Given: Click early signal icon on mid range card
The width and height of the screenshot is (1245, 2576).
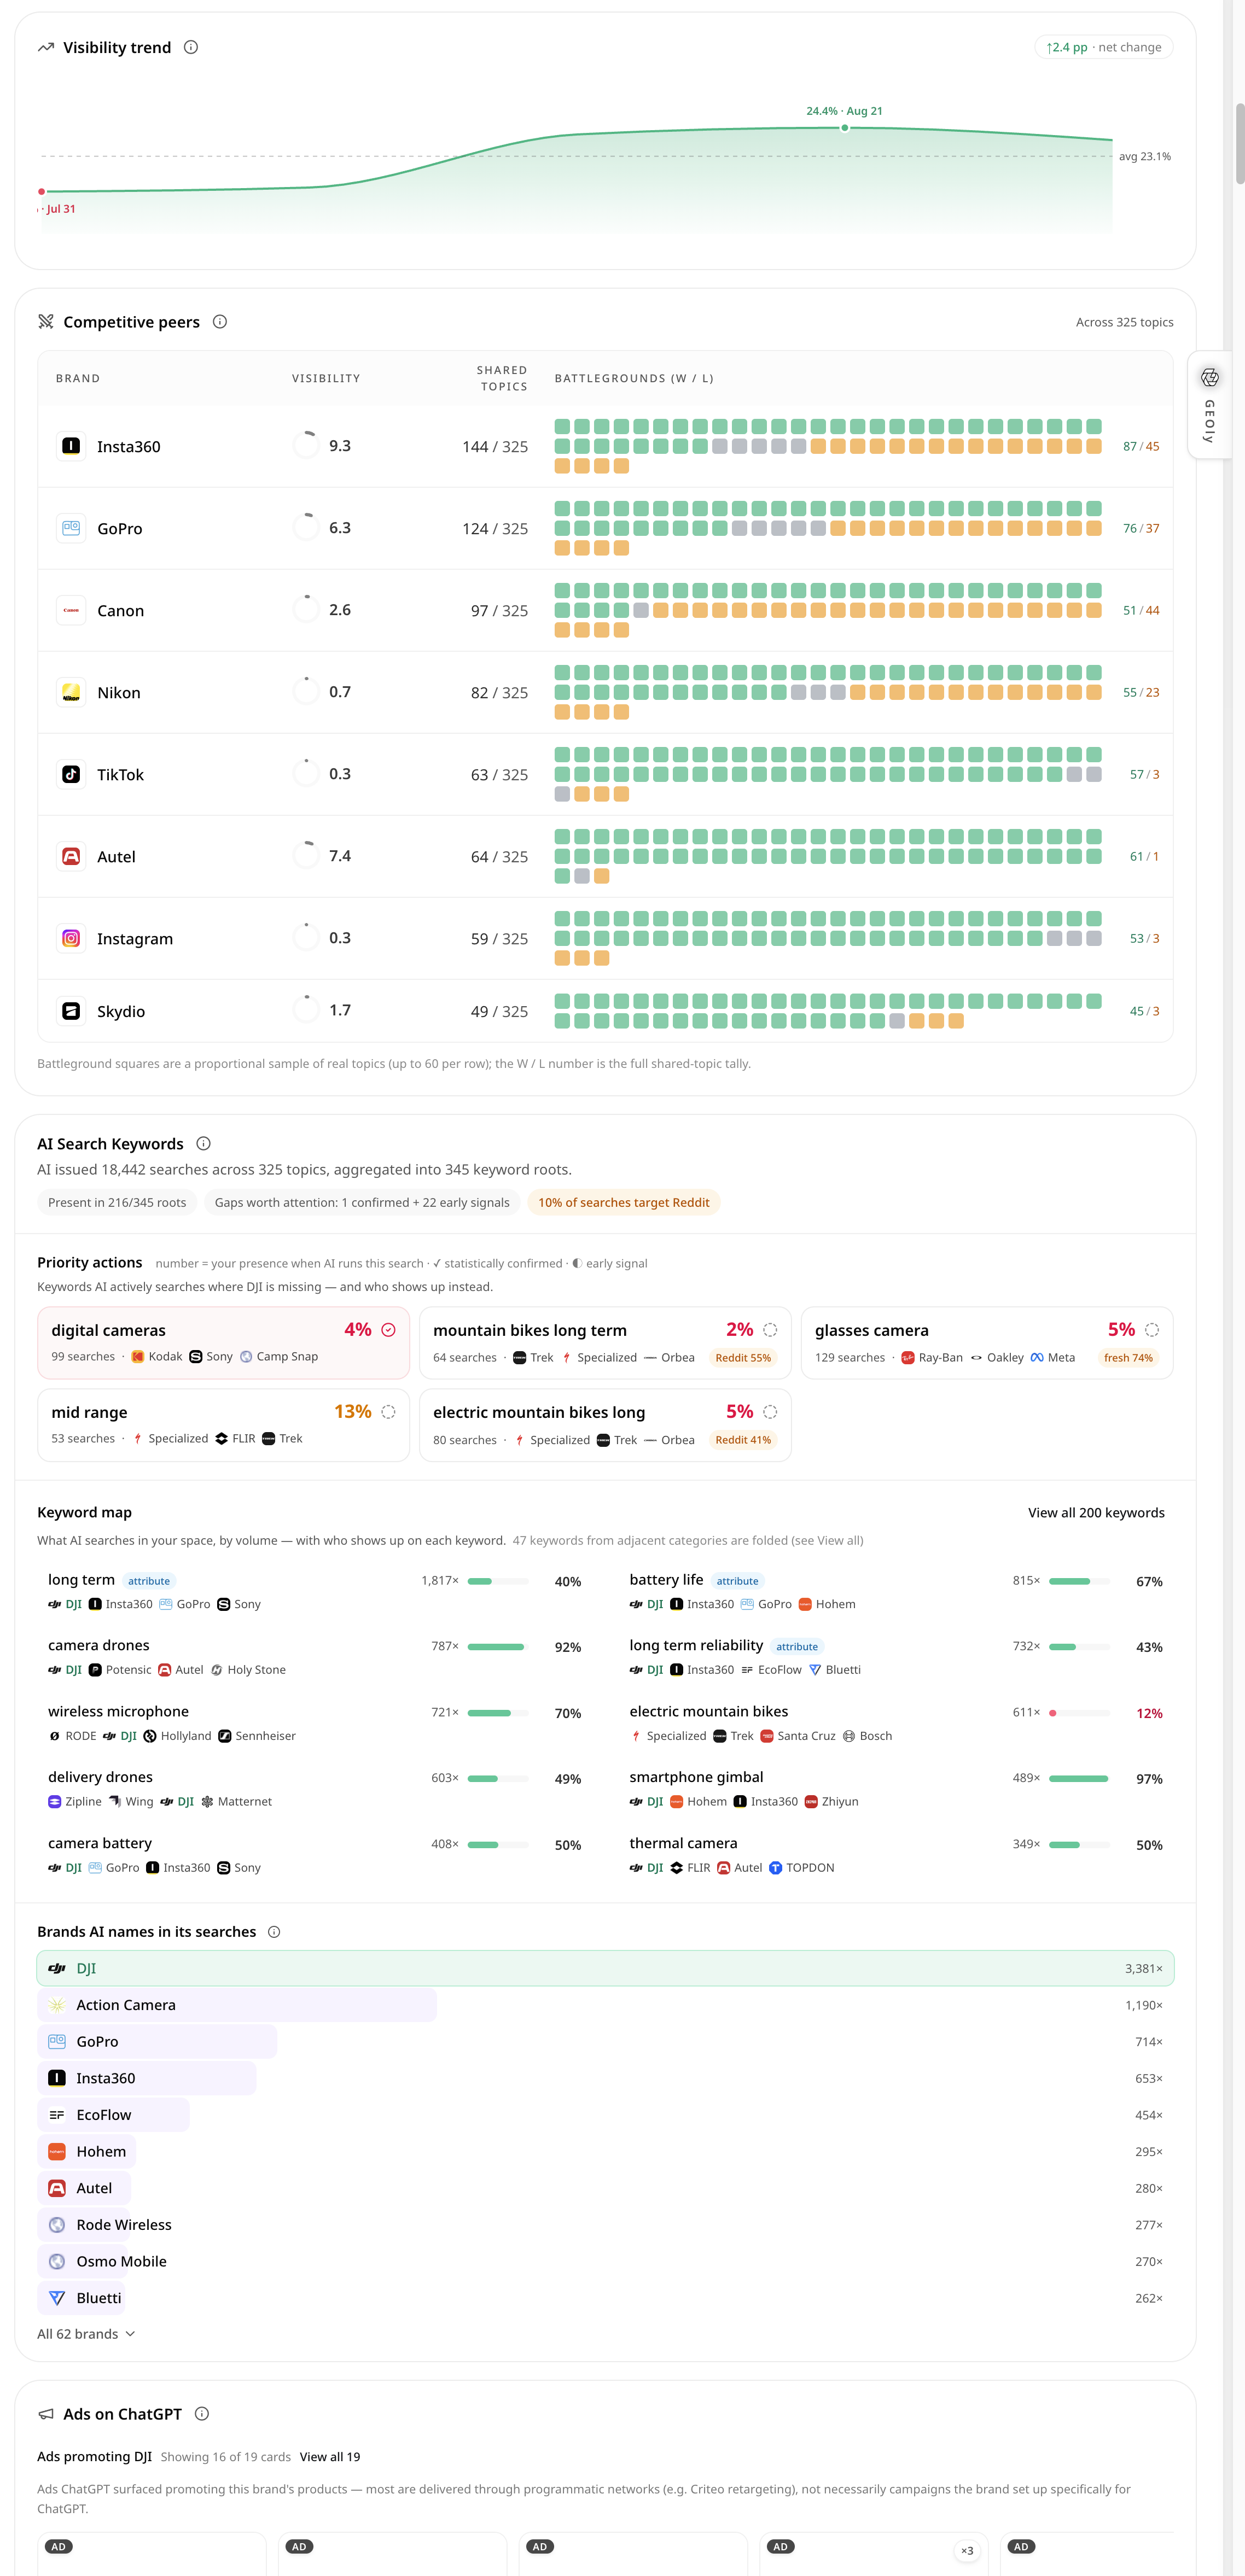Looking at the screenshot, I should click(x=389, y=1411).
